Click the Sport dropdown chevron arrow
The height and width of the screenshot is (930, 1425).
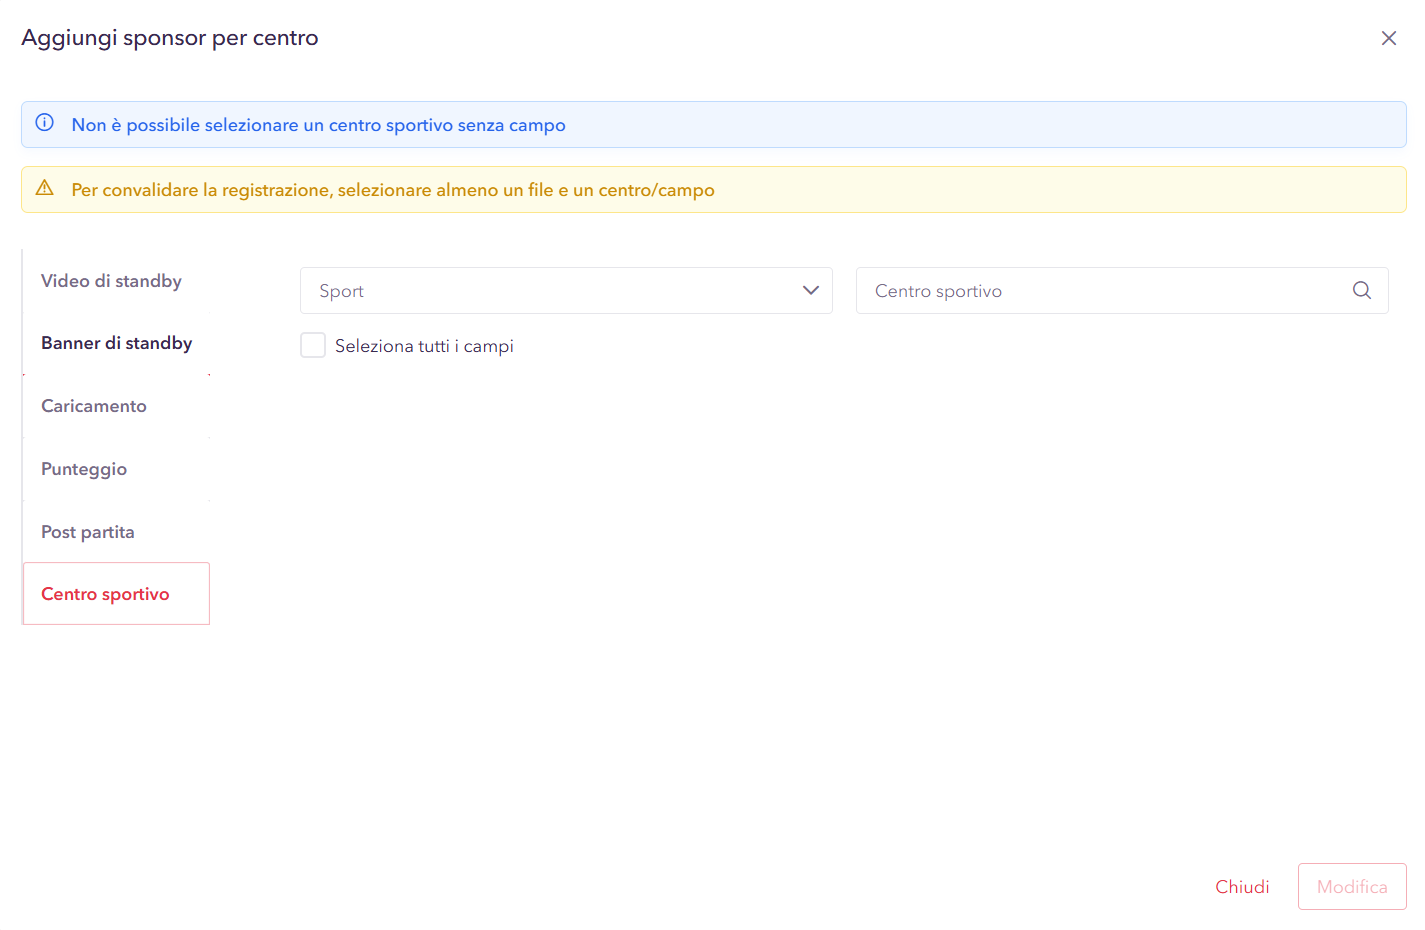coord(810,290)
